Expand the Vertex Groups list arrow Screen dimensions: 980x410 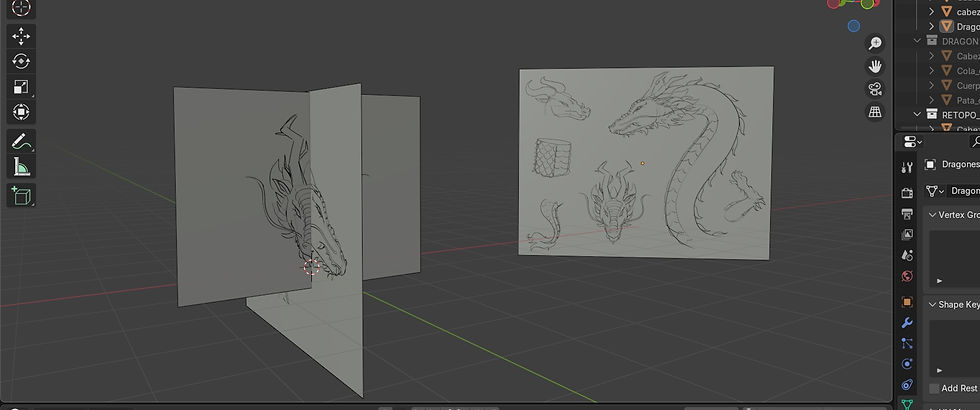pos(939,281)
